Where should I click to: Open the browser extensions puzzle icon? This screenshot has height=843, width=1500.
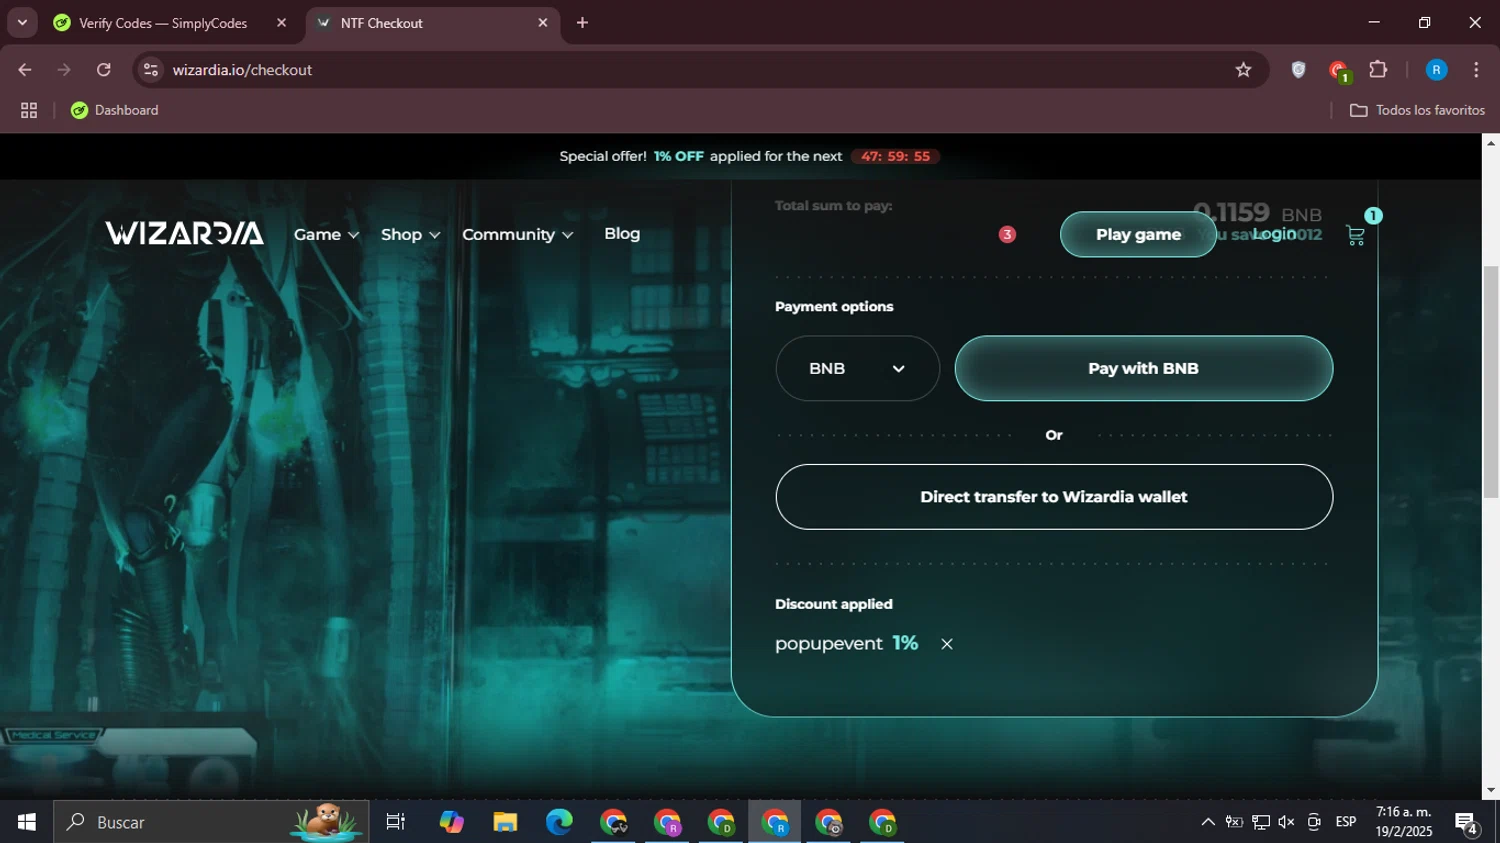[1378, 70]
